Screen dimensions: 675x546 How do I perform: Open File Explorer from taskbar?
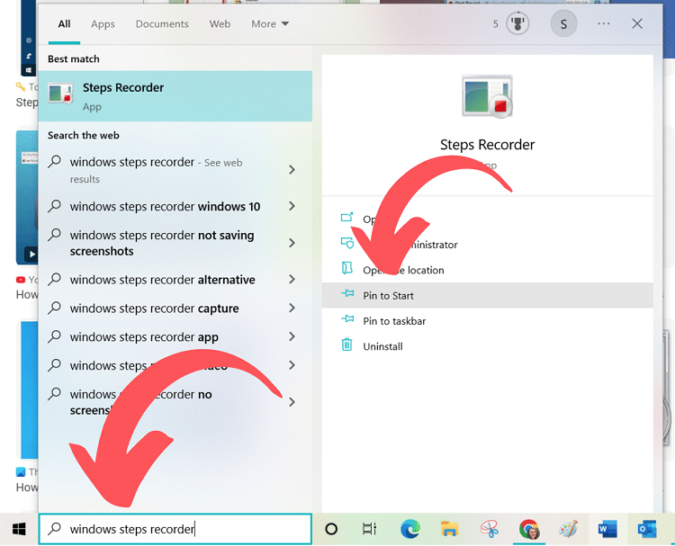(449, 529)
